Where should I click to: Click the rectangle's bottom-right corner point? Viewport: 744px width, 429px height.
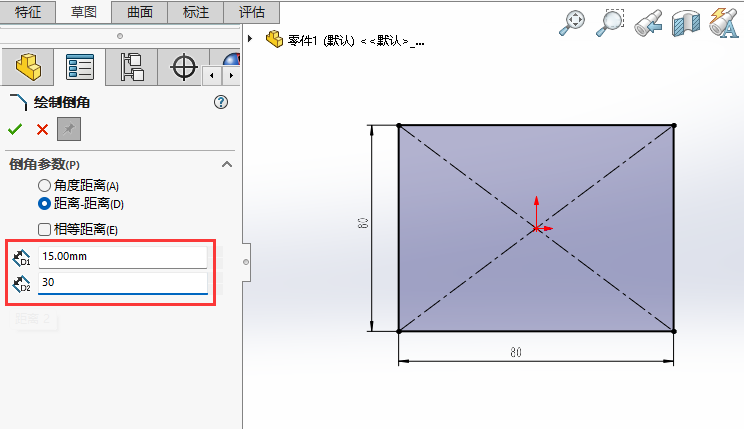674,331
